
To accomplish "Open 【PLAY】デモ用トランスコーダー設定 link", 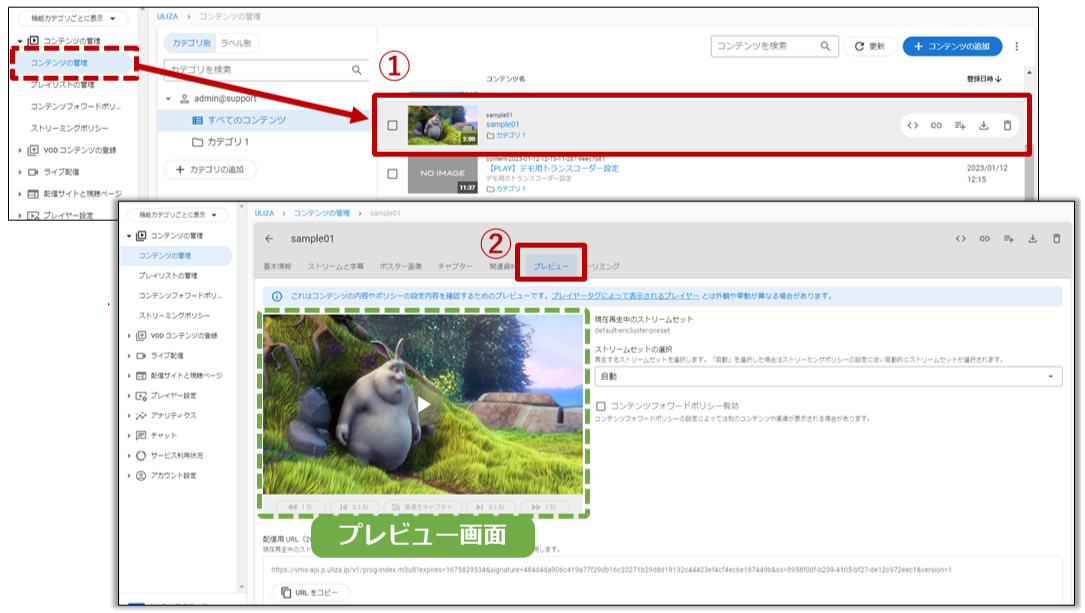I will click(x=552, y=168).
